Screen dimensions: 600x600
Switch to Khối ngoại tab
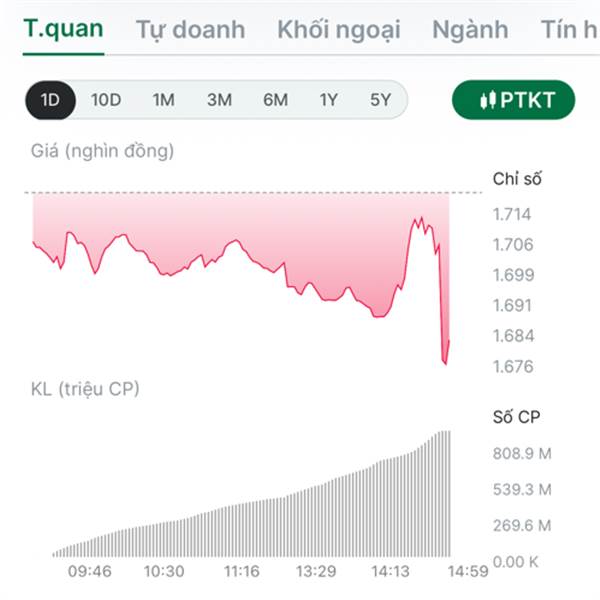click(x=338, y=29)
